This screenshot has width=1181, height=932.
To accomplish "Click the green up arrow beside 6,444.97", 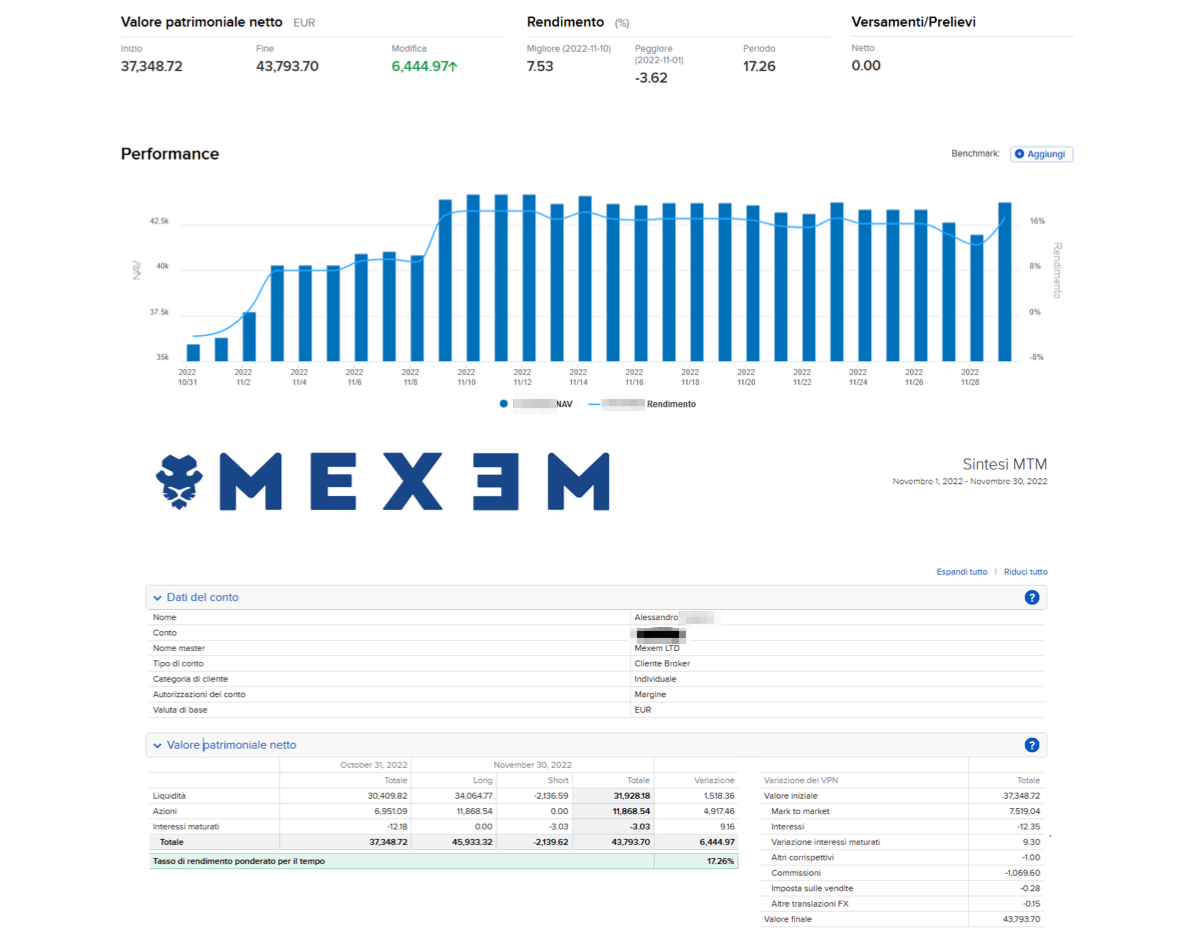I will [x=453, y=67].
